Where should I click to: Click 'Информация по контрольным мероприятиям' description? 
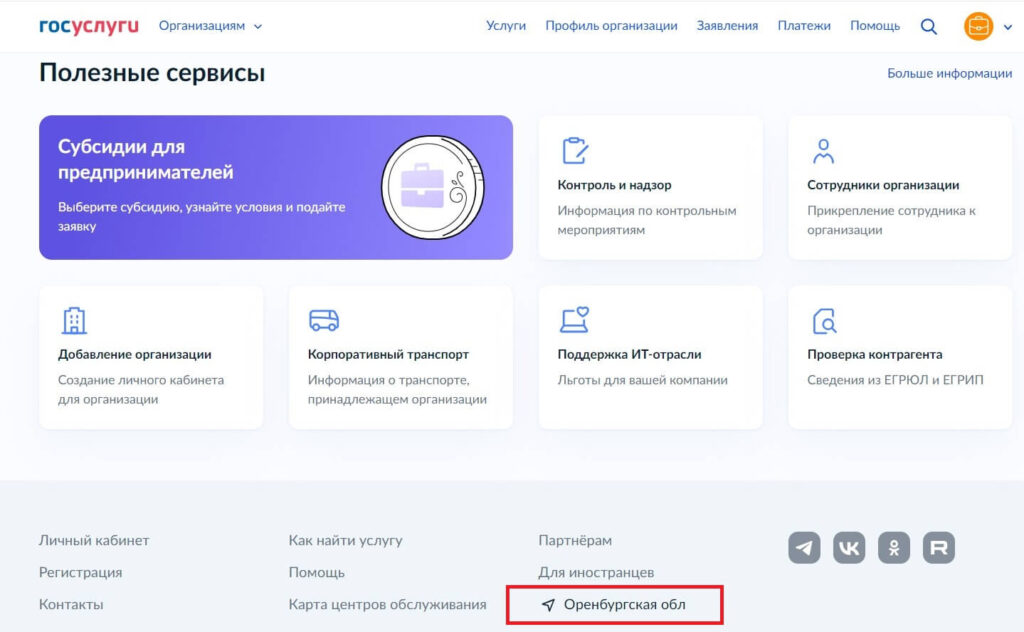(x=647, y=220)
